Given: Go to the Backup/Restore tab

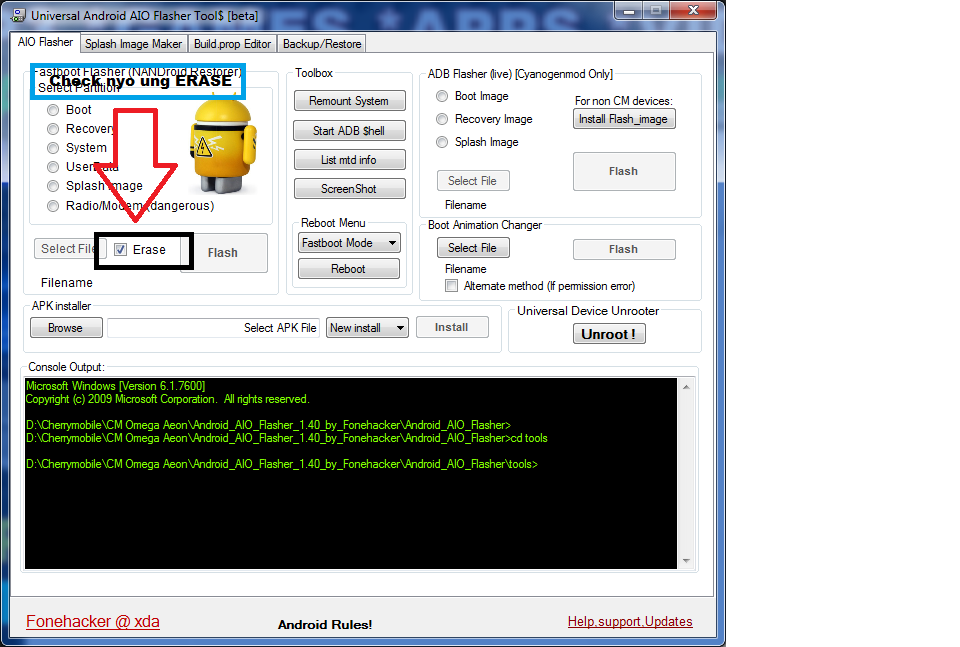Looking at the screenshot, I should coord(321,44).
